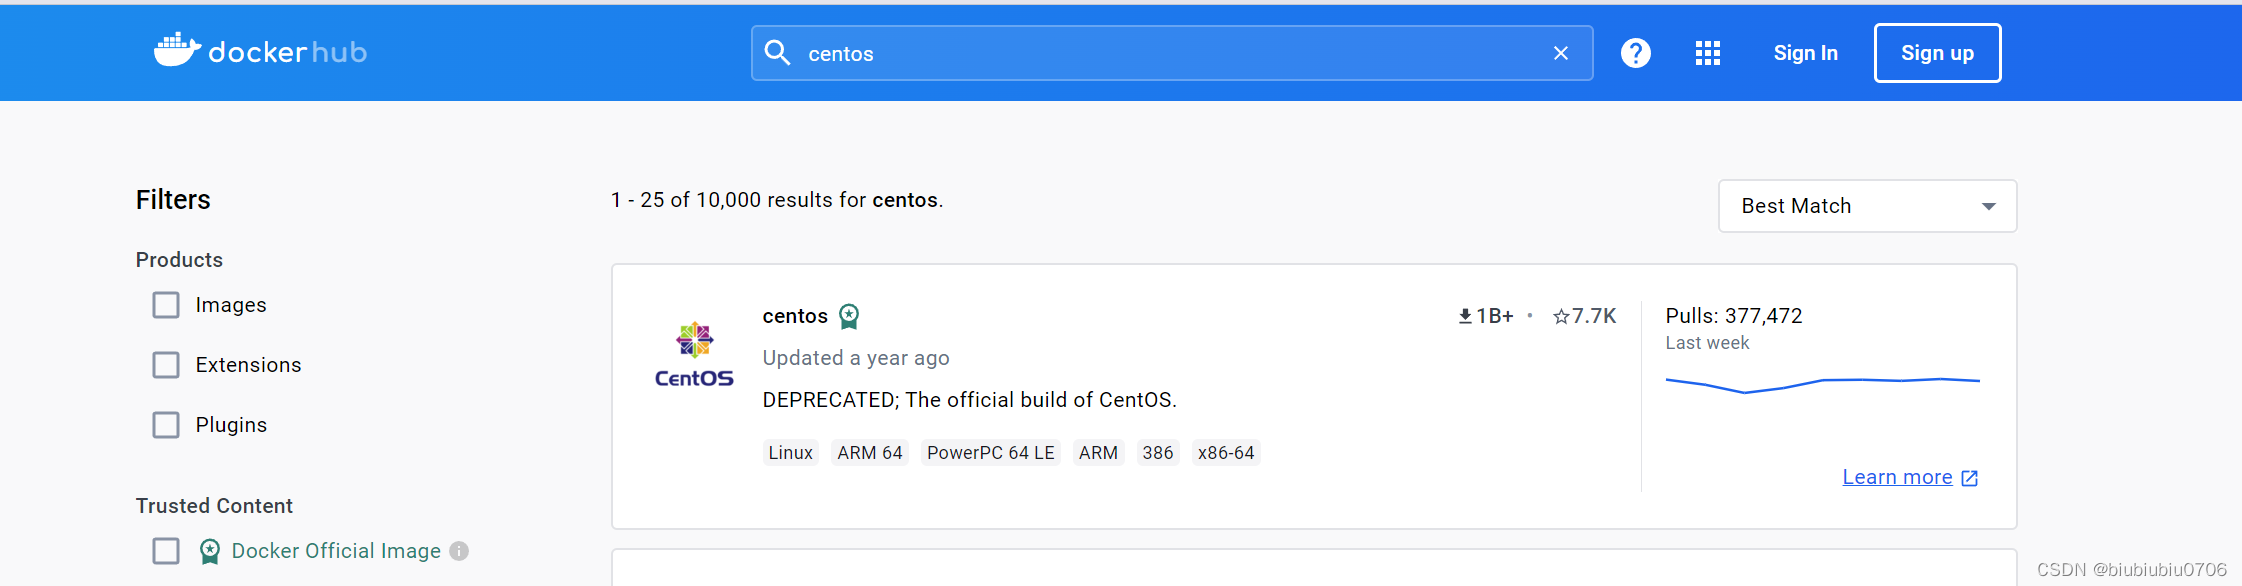Click the search magnifier icon
The width and height of the screenshot is (2242, 586).
778,53
